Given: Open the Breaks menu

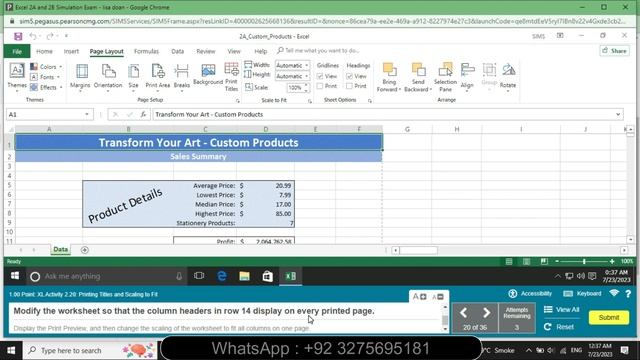Looking at the screenshot, I should tap(182, 77).
